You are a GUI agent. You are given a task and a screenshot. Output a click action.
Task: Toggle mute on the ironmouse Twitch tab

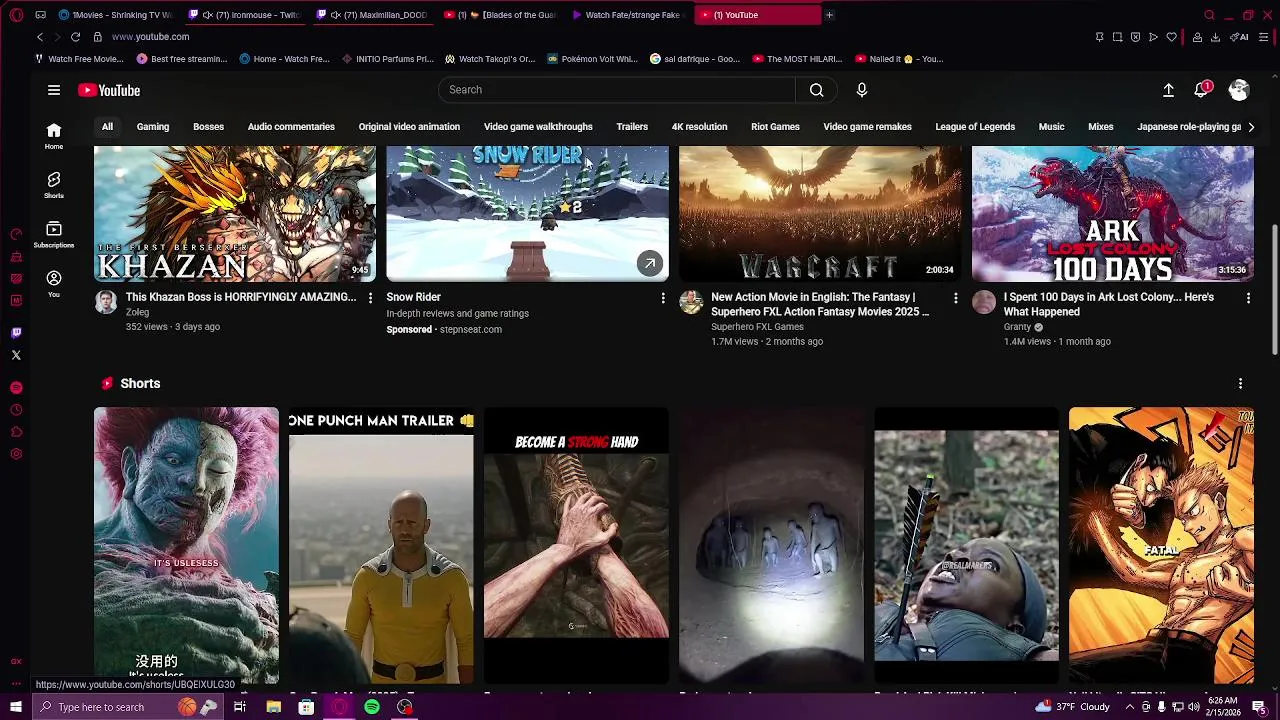[207, 15]
